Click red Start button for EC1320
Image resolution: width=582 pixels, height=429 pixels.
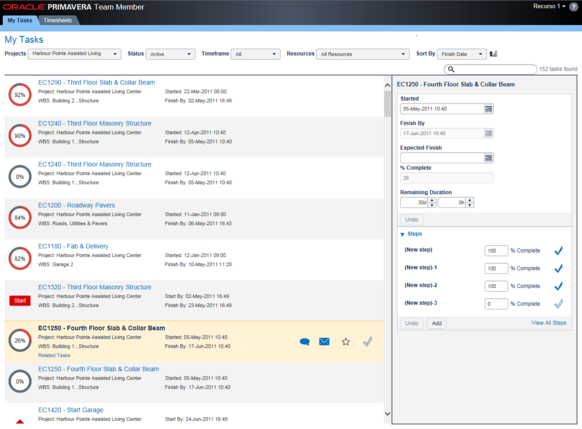click(x=20, y=301)
